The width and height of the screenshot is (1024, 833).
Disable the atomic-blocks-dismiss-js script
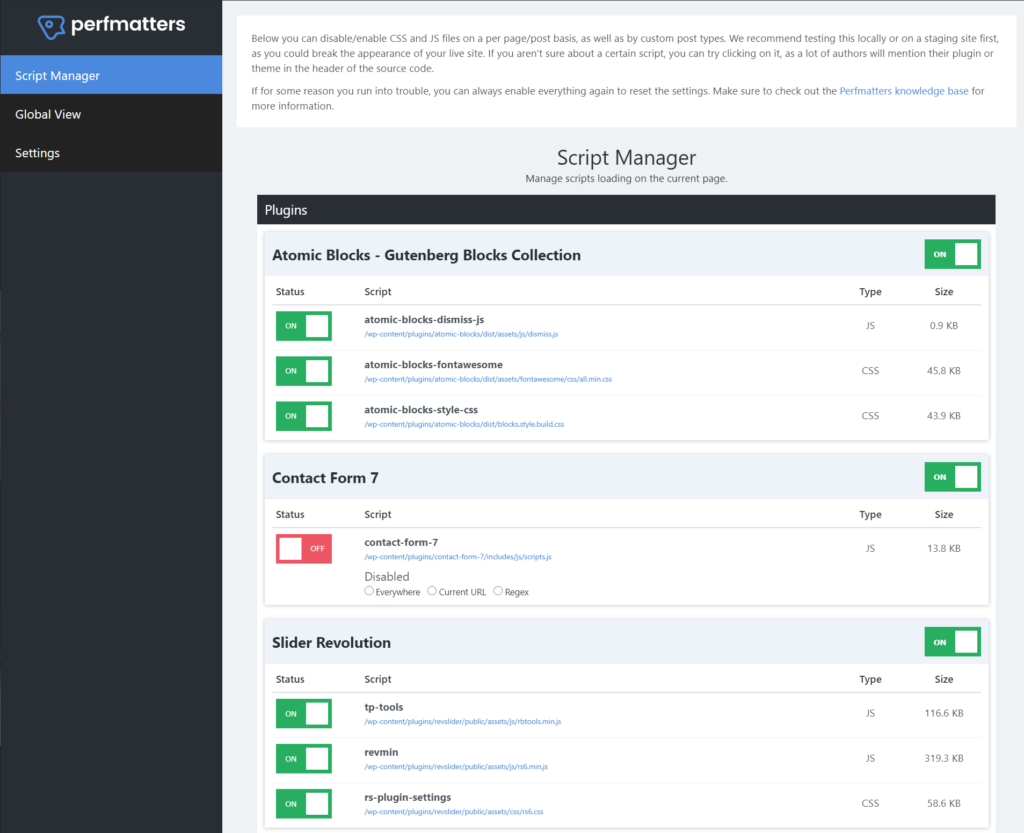click(x=303, y=326)
